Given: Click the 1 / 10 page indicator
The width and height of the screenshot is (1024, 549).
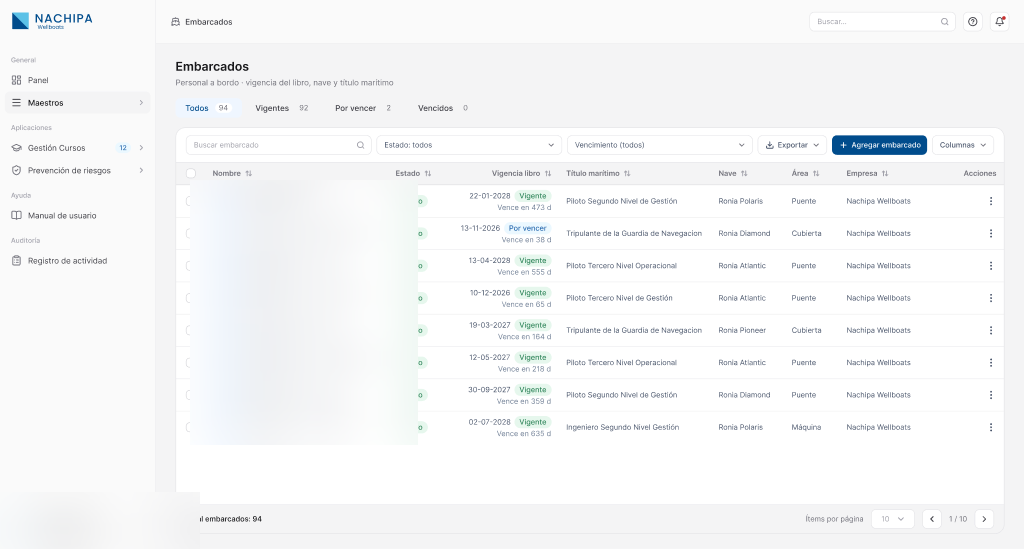Looking at the screenshot, I should click(958, 519).
